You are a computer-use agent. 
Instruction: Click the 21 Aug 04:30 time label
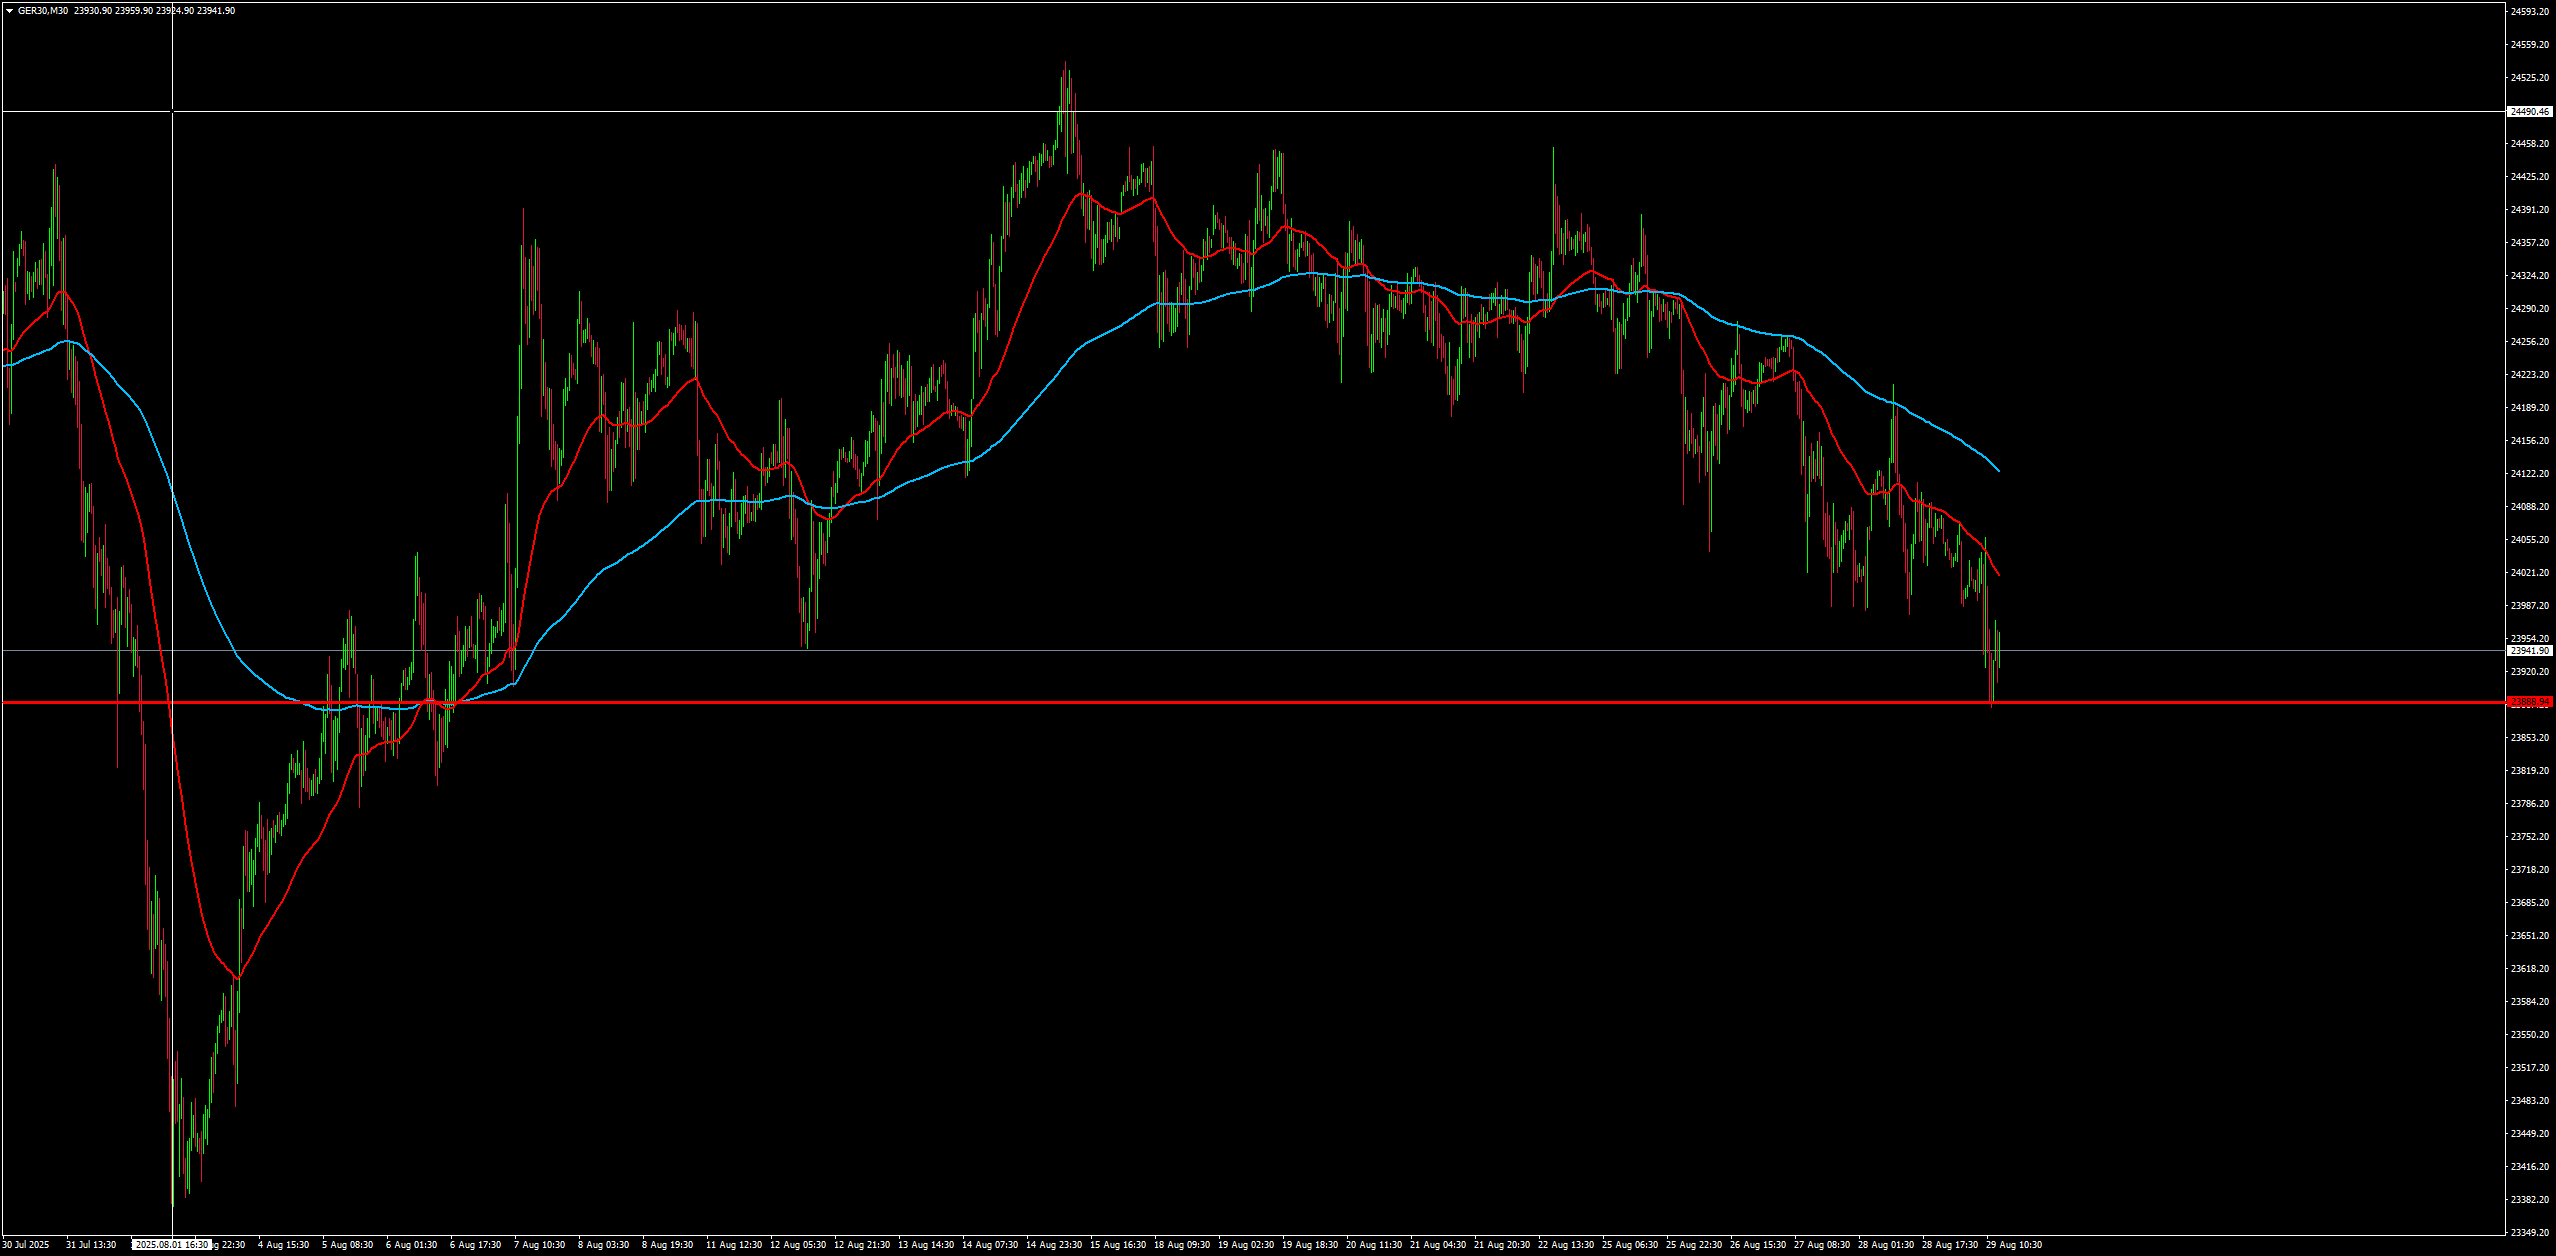[1438, 1245]
